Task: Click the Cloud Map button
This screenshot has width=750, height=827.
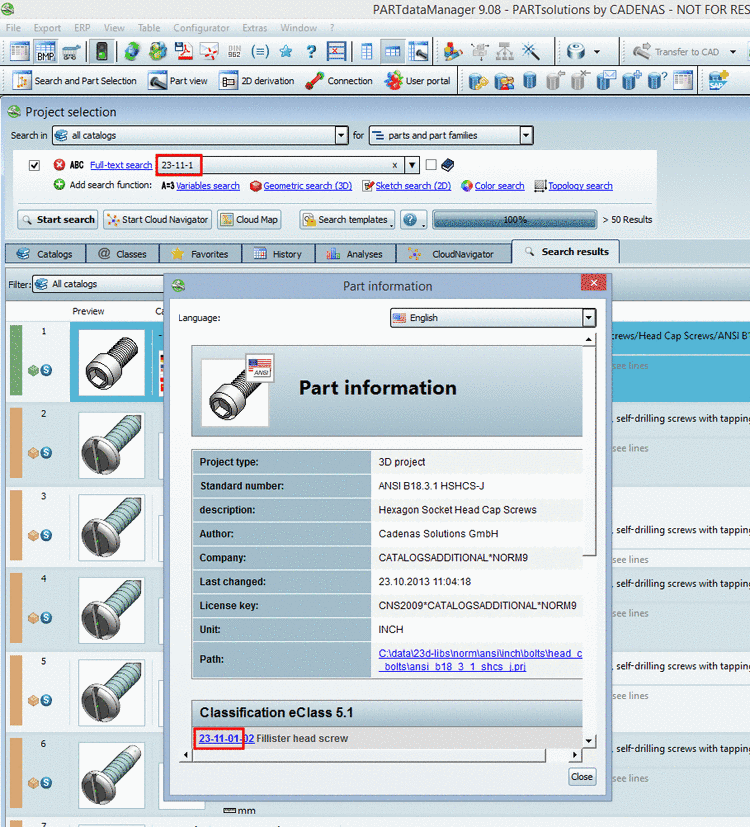Action: (249, 219)
